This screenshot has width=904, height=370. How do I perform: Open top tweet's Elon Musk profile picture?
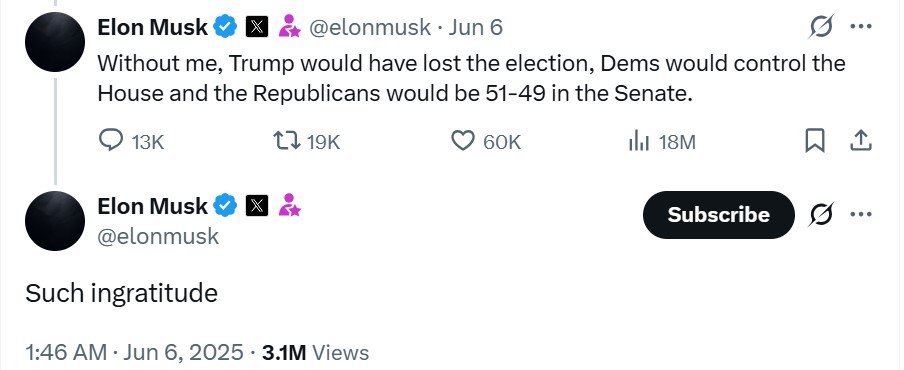click(x=55, y=42)
